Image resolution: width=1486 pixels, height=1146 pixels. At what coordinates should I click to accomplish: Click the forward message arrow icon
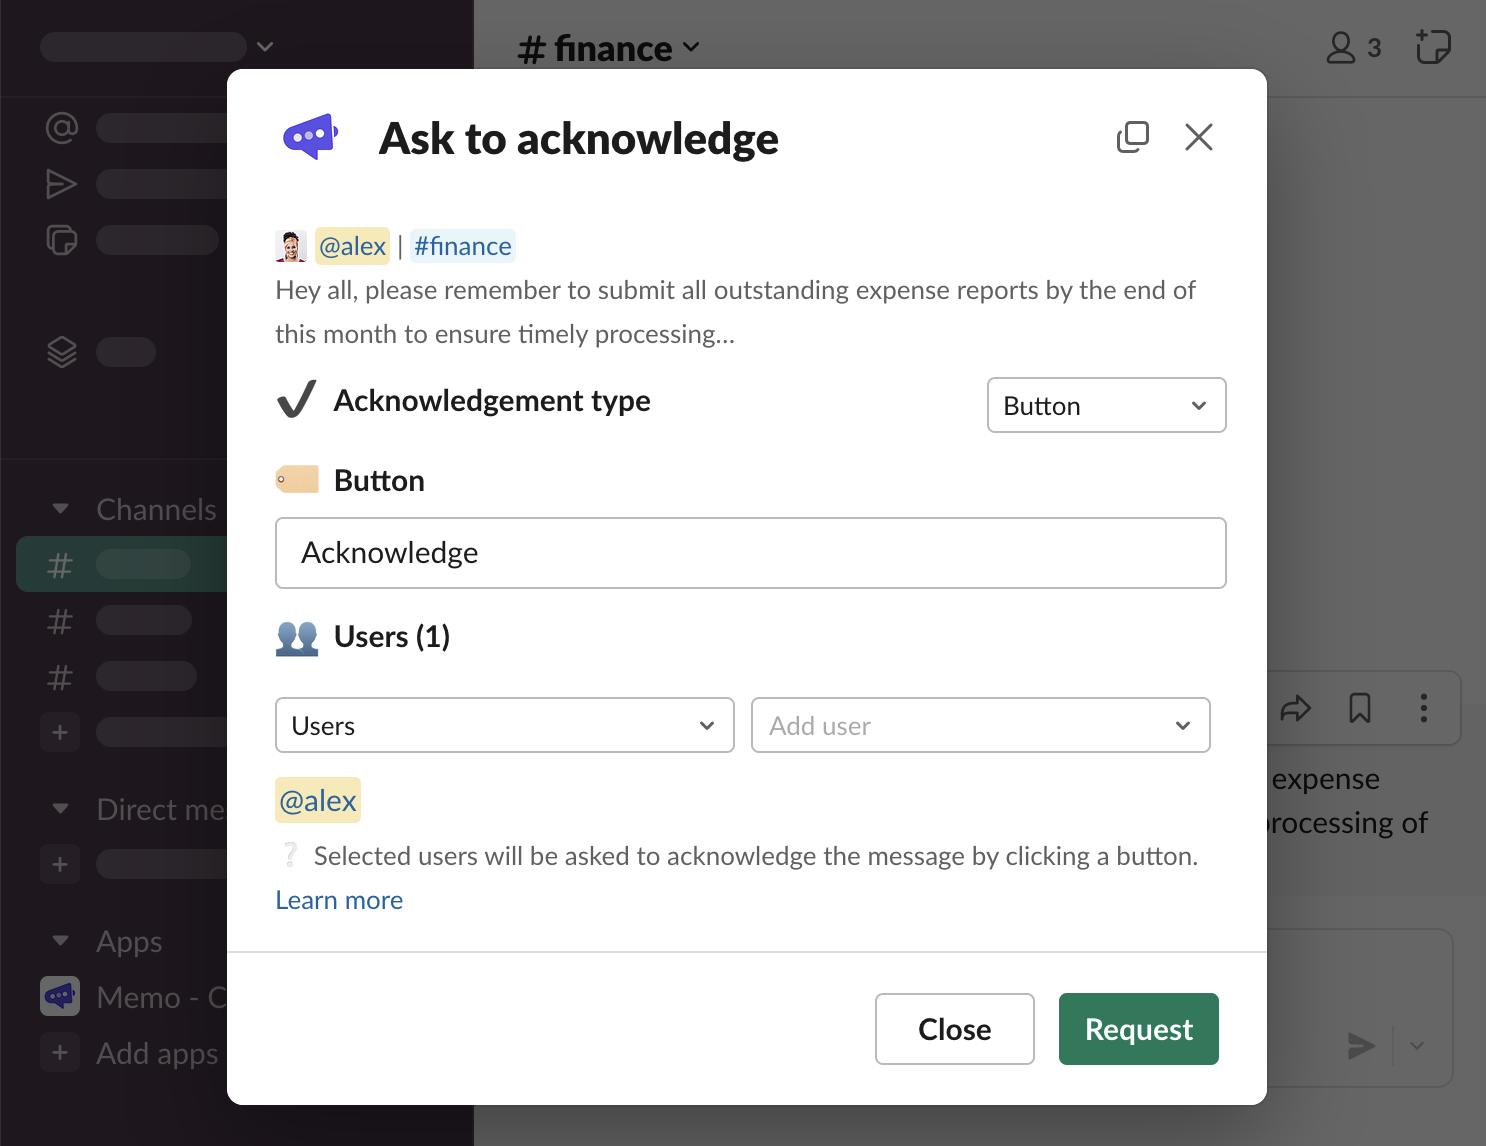1295,709
